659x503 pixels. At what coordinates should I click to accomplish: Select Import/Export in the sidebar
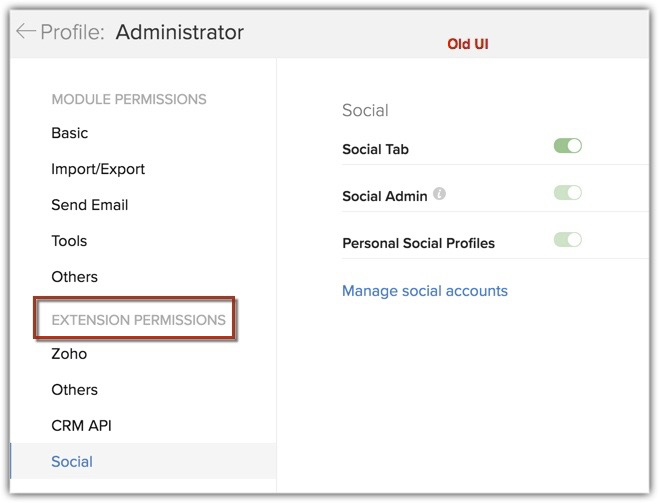pos(98,169)
